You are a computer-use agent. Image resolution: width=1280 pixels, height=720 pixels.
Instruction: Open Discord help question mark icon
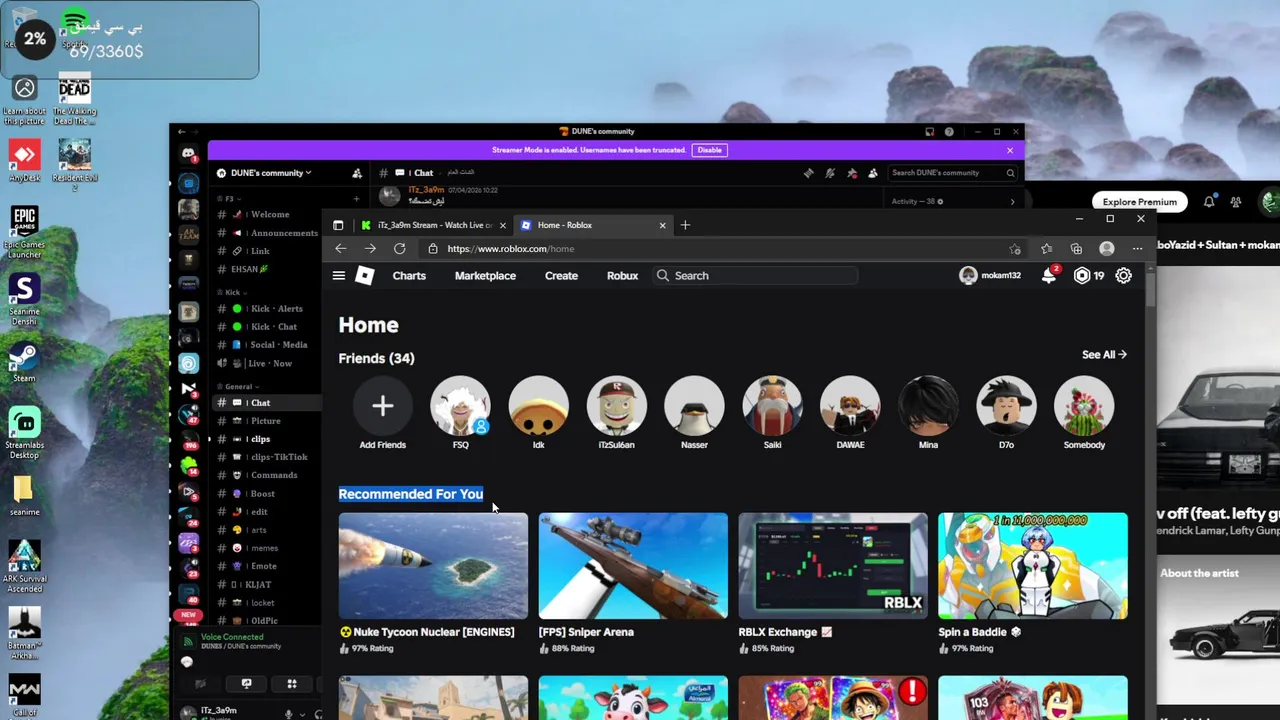click(949, 132)
